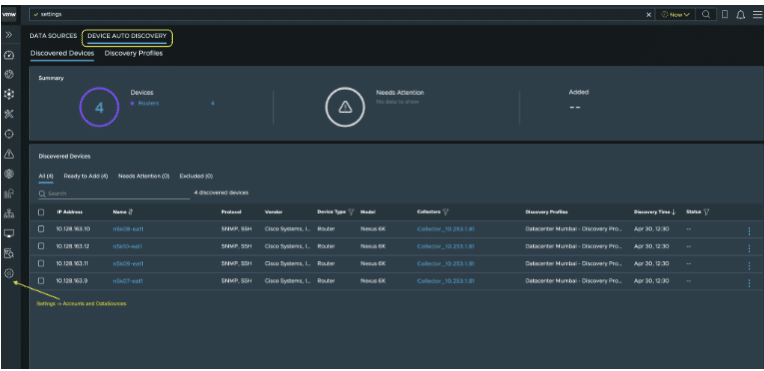Click the search magnifier in top bar
Image resolution: width=764 pixels, height=371 pixels.
click(x=706, y=15)
